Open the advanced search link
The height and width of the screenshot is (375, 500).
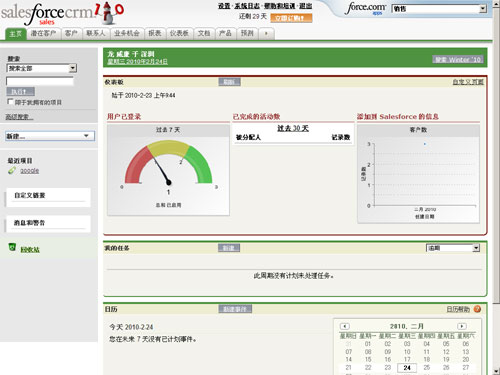click(19, 117)
